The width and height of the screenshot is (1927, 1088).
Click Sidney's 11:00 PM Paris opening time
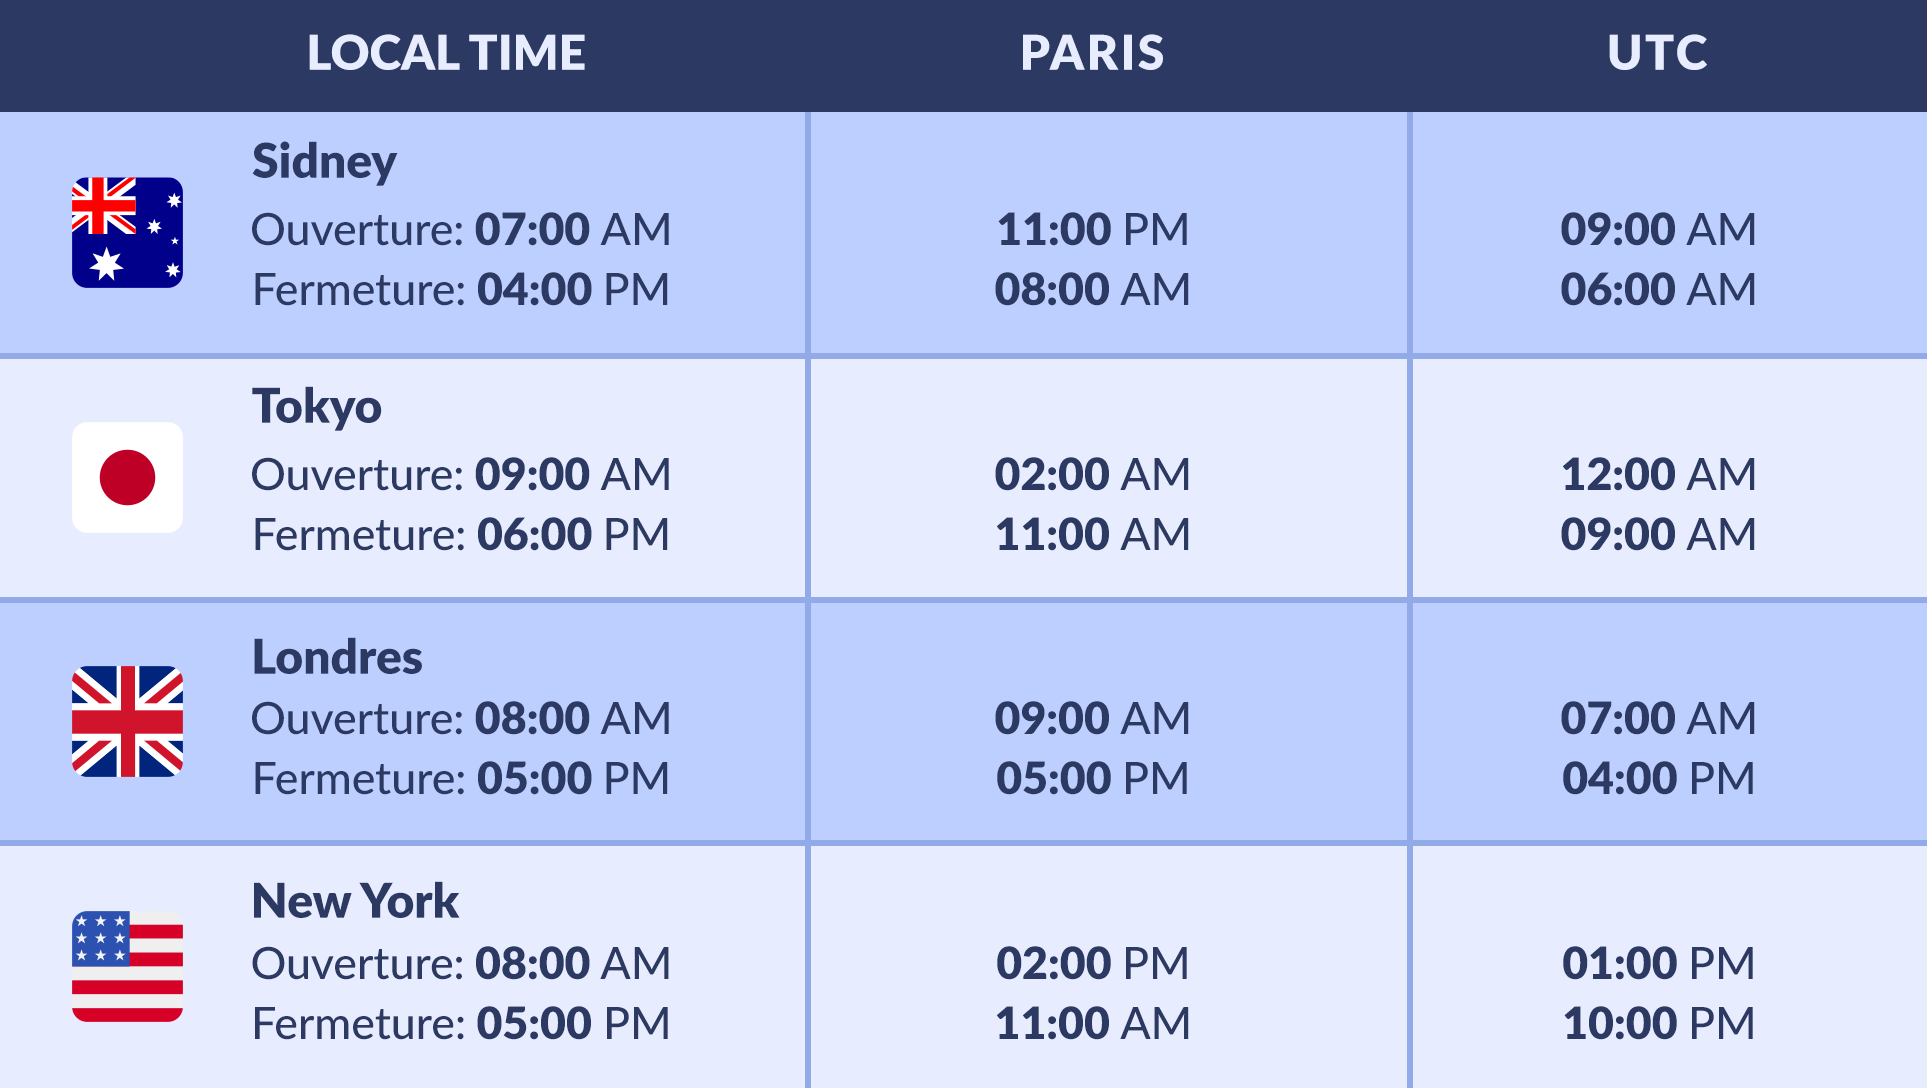[x=1092, y=230]
